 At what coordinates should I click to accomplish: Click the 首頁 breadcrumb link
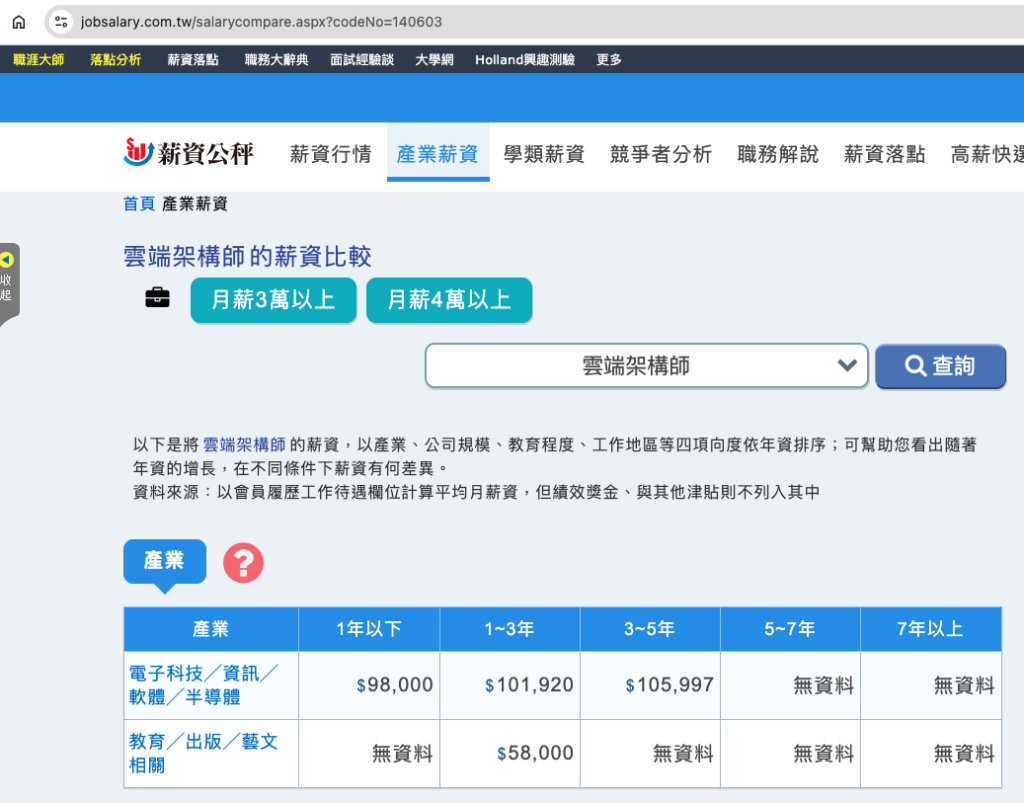(x=138, y=204)
